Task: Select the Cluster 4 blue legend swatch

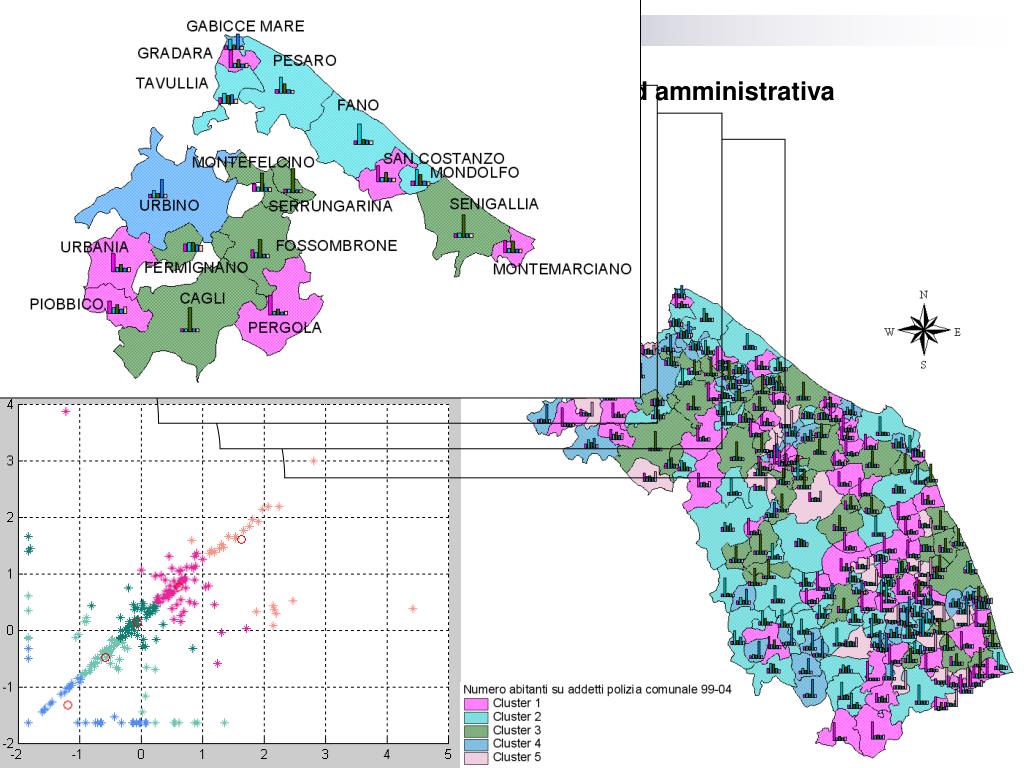Action: coord(475,744)
